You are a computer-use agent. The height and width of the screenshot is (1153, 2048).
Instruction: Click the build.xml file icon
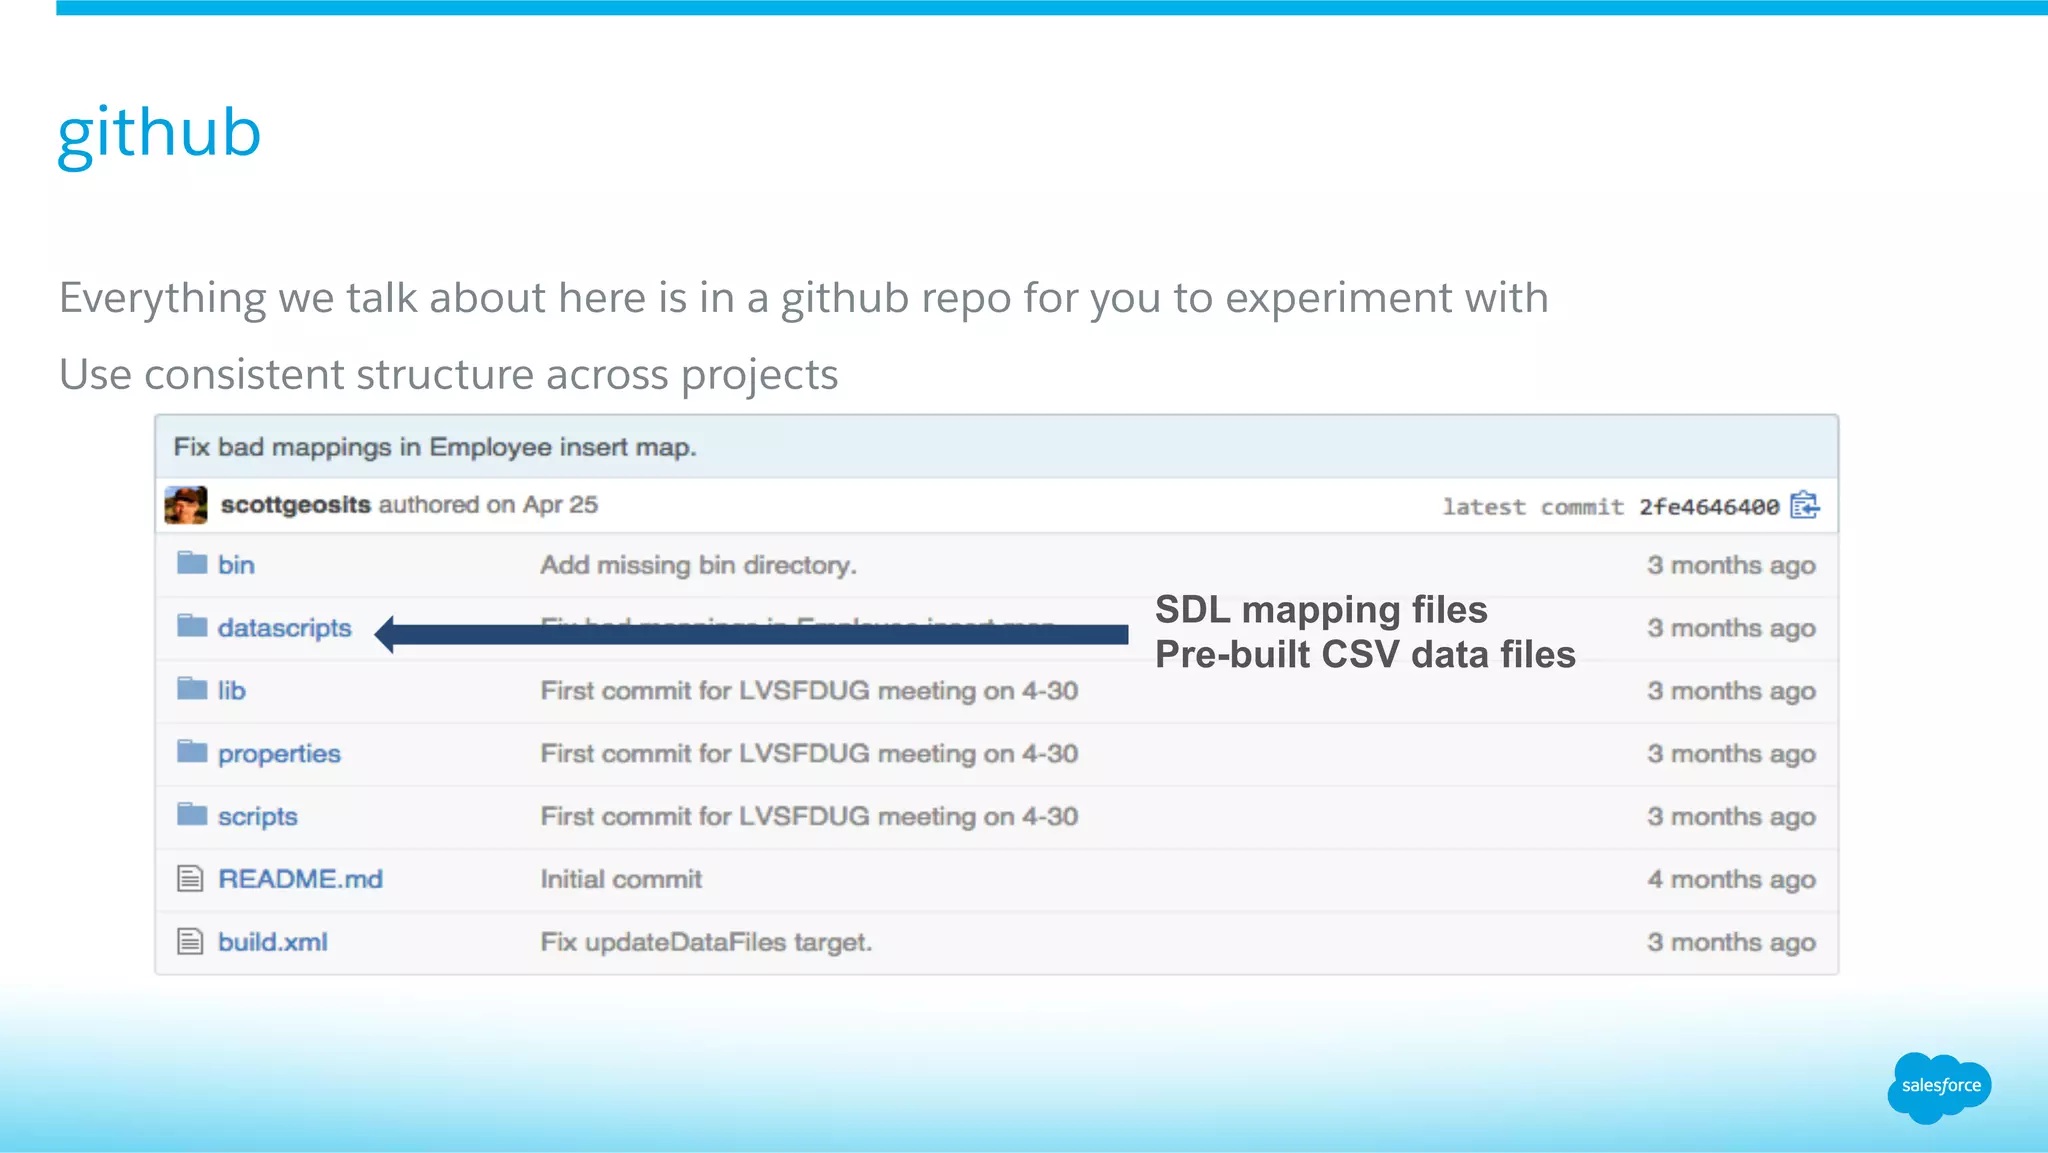pos(190,942)
